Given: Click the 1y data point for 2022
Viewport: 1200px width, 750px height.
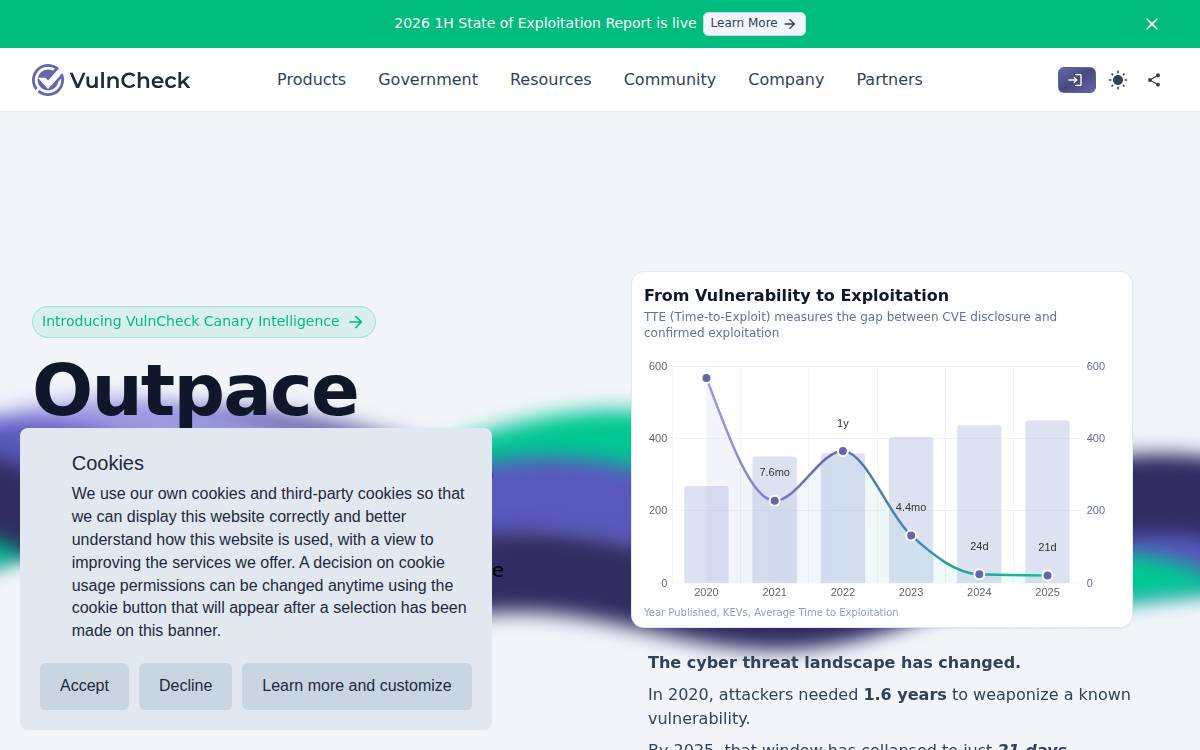Looking at the screenshot, I should [843, 451].
